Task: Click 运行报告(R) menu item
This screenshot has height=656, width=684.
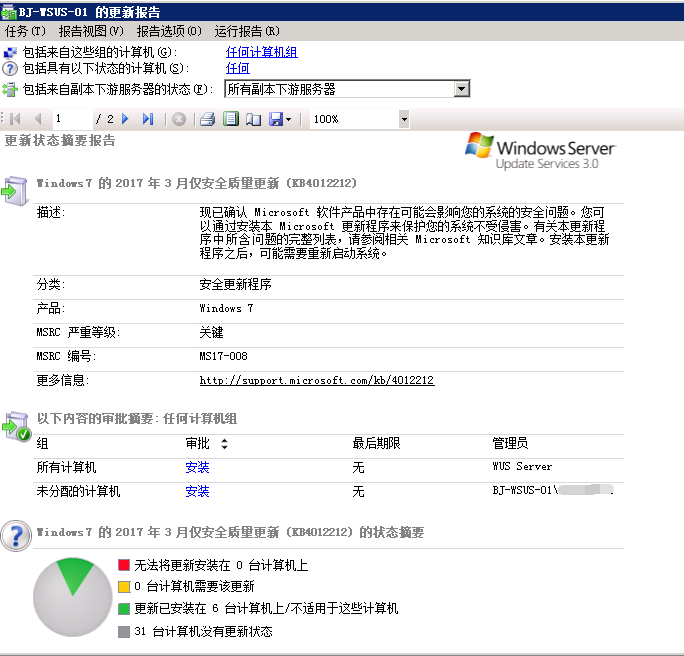Action: 247,31
